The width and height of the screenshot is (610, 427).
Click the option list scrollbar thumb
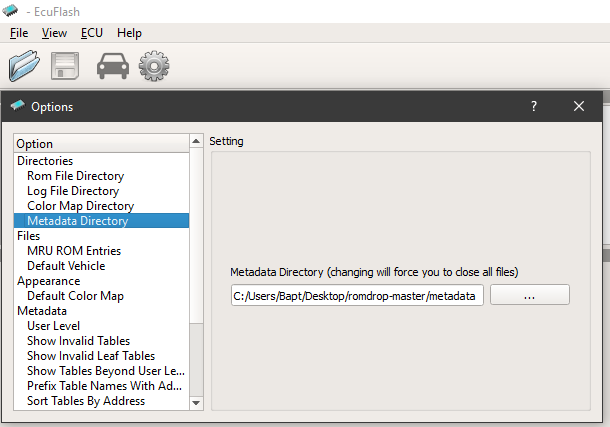point(196,235)
